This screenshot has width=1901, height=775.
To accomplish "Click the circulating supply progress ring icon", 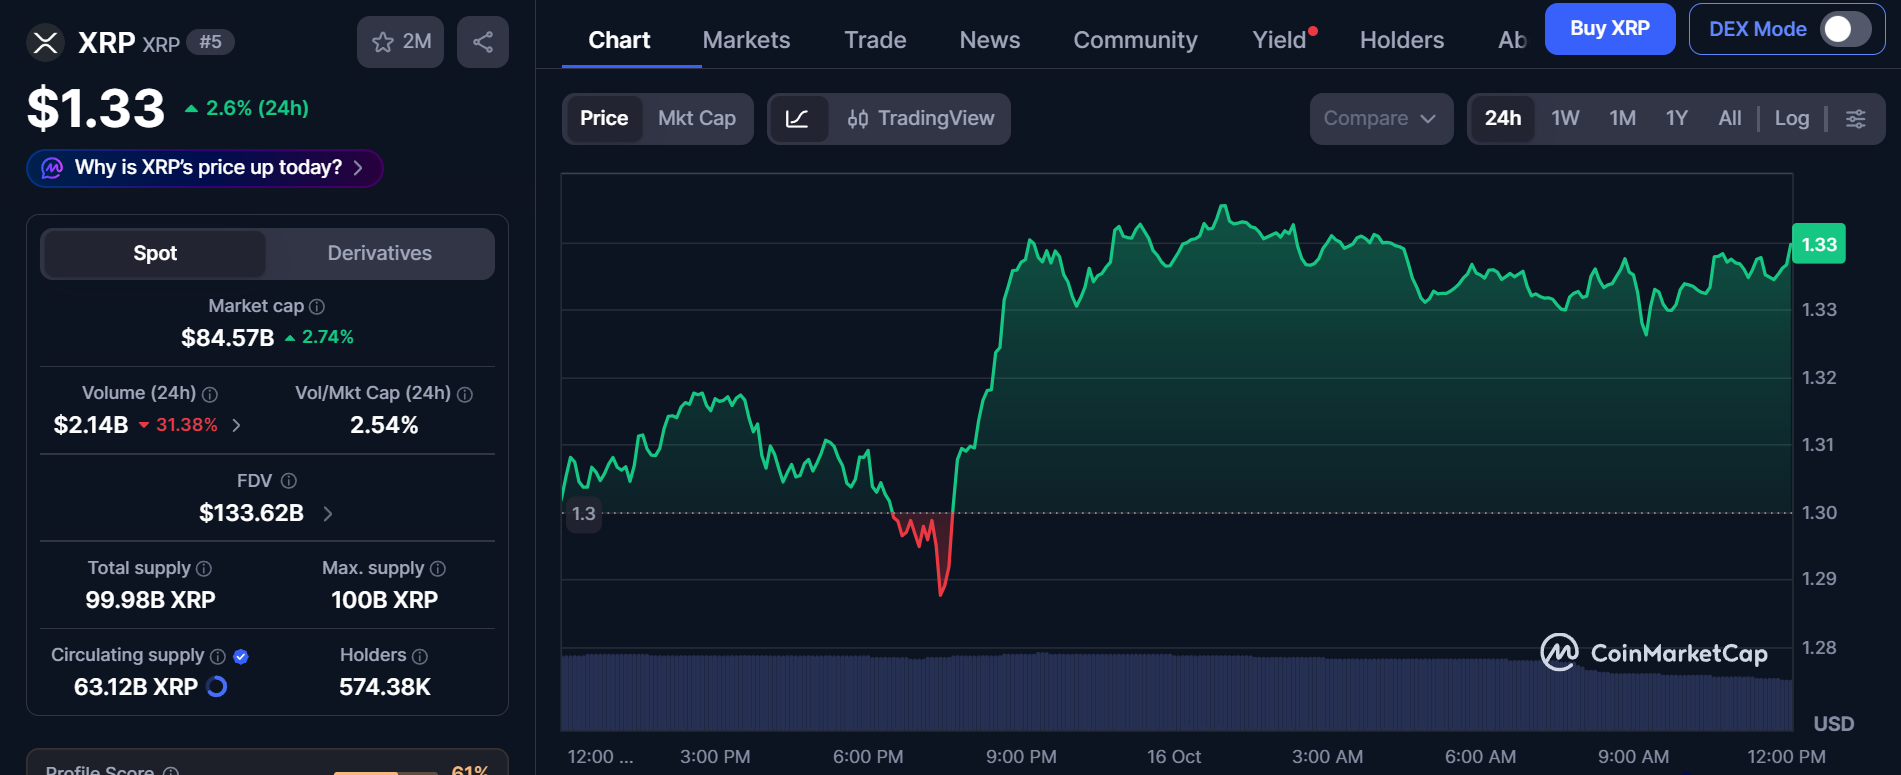I will [x=216, y=687].
